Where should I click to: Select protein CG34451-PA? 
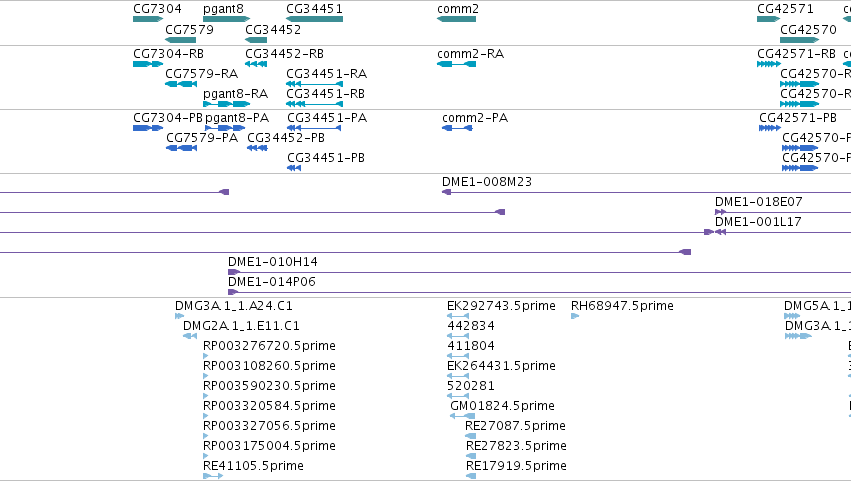pos(327,118)
